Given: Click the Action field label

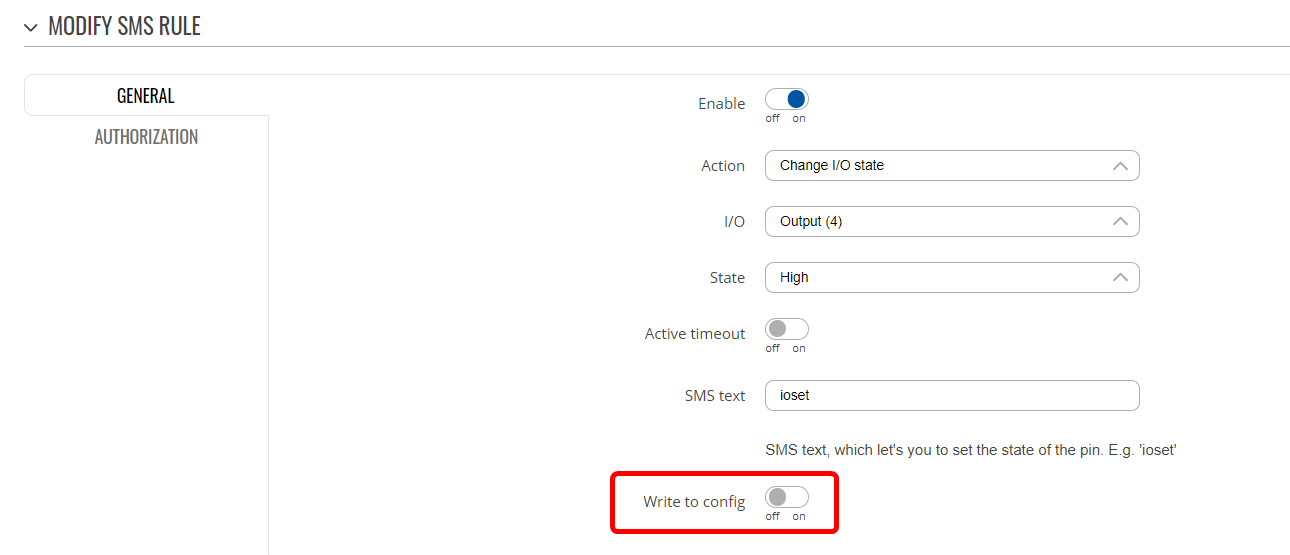Looking at the screenshot, I should 723,166.
